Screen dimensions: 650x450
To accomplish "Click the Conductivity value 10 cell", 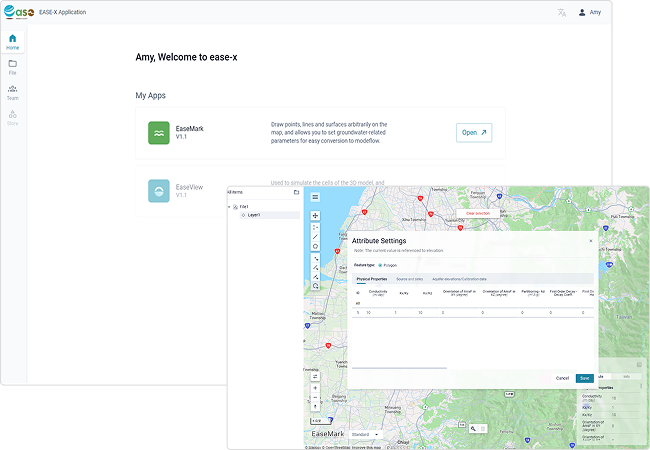I will click(x=378, y=313).
